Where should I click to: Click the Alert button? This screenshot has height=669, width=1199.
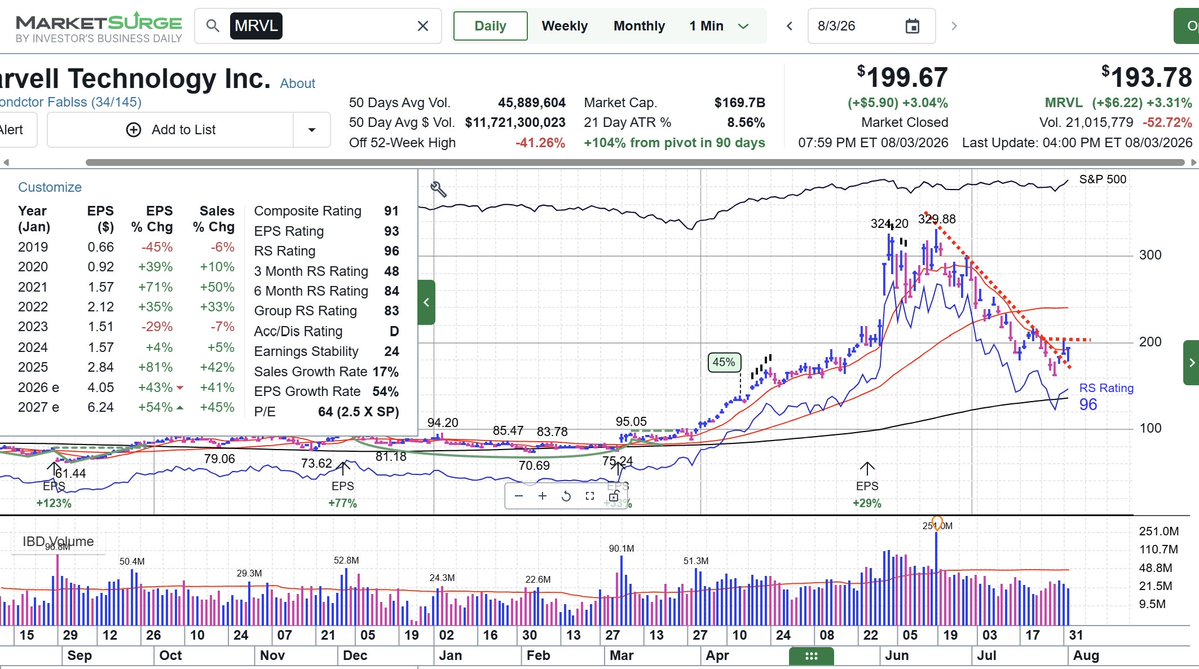[x=11, y=129]
